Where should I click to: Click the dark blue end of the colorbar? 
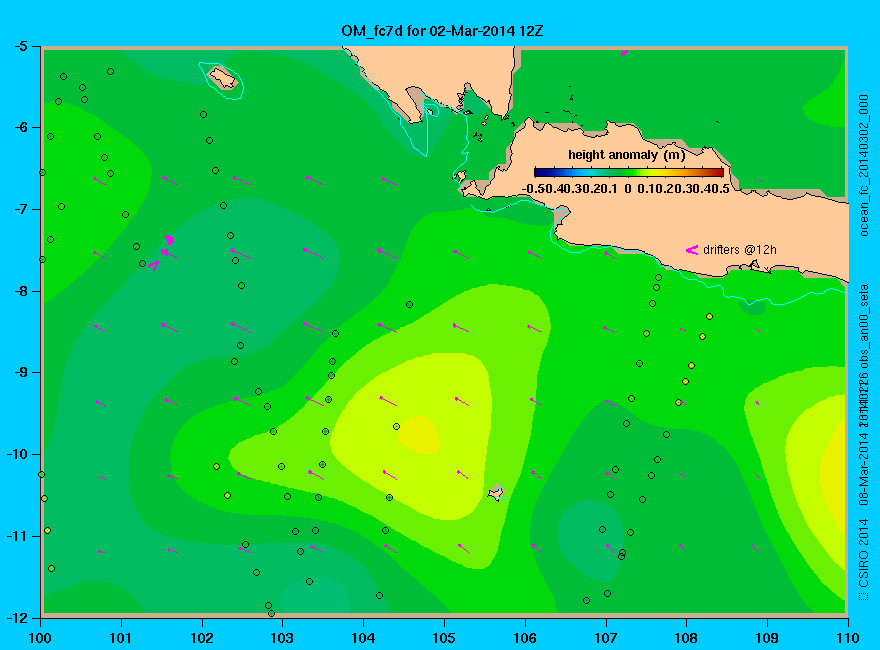point(539,172)
